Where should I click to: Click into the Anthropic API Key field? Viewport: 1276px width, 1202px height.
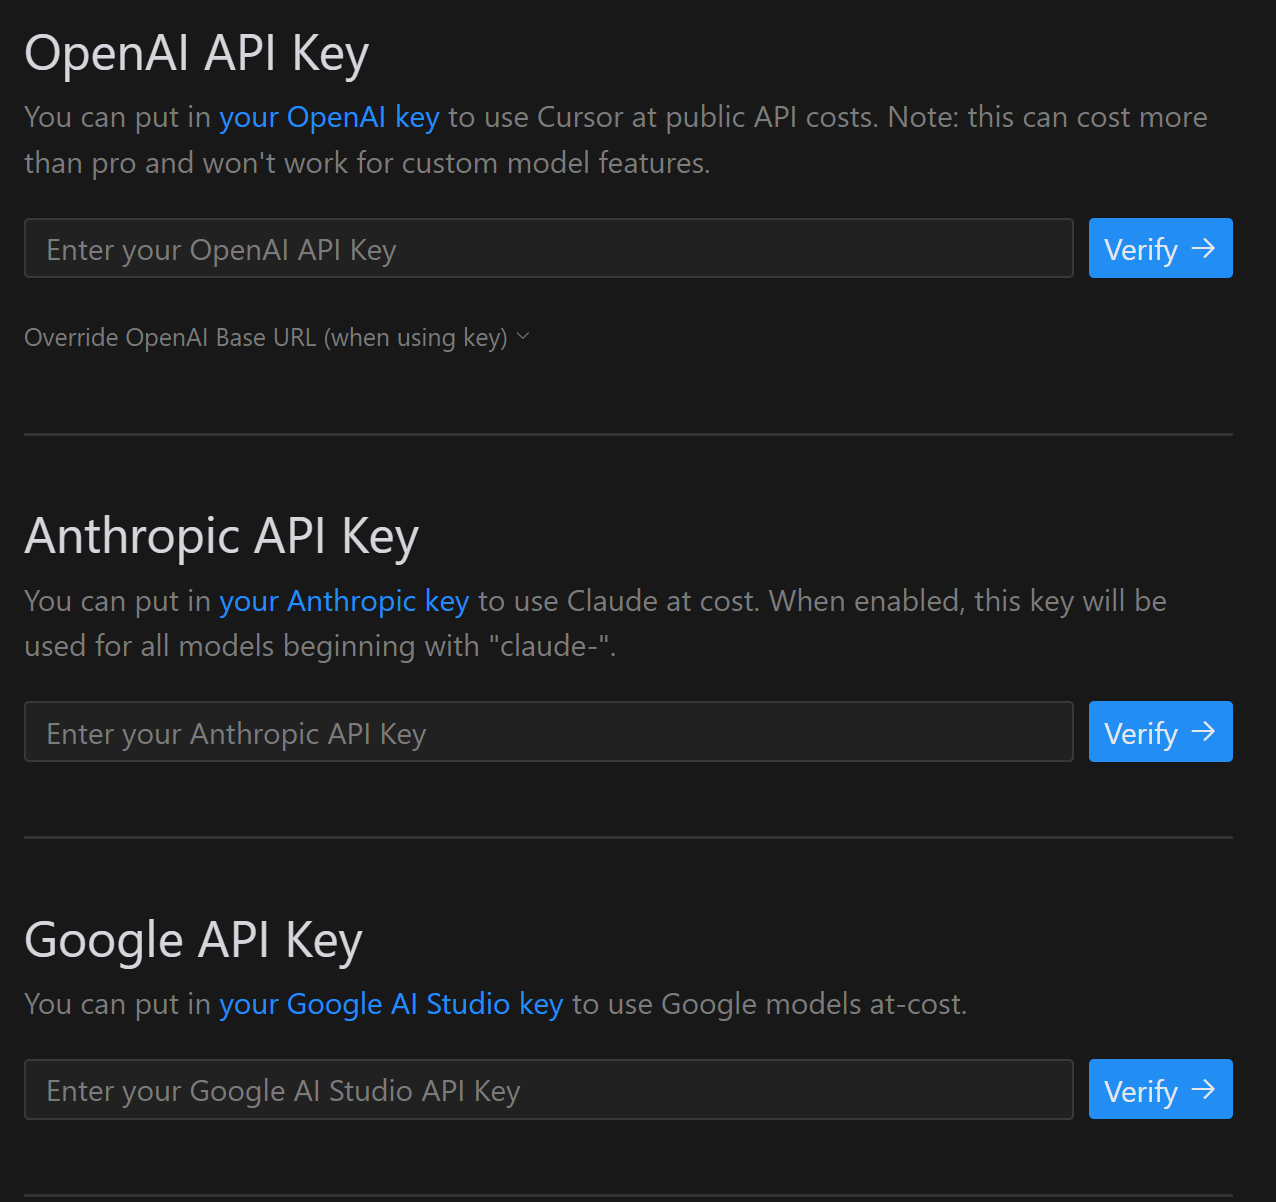[548, 732]
